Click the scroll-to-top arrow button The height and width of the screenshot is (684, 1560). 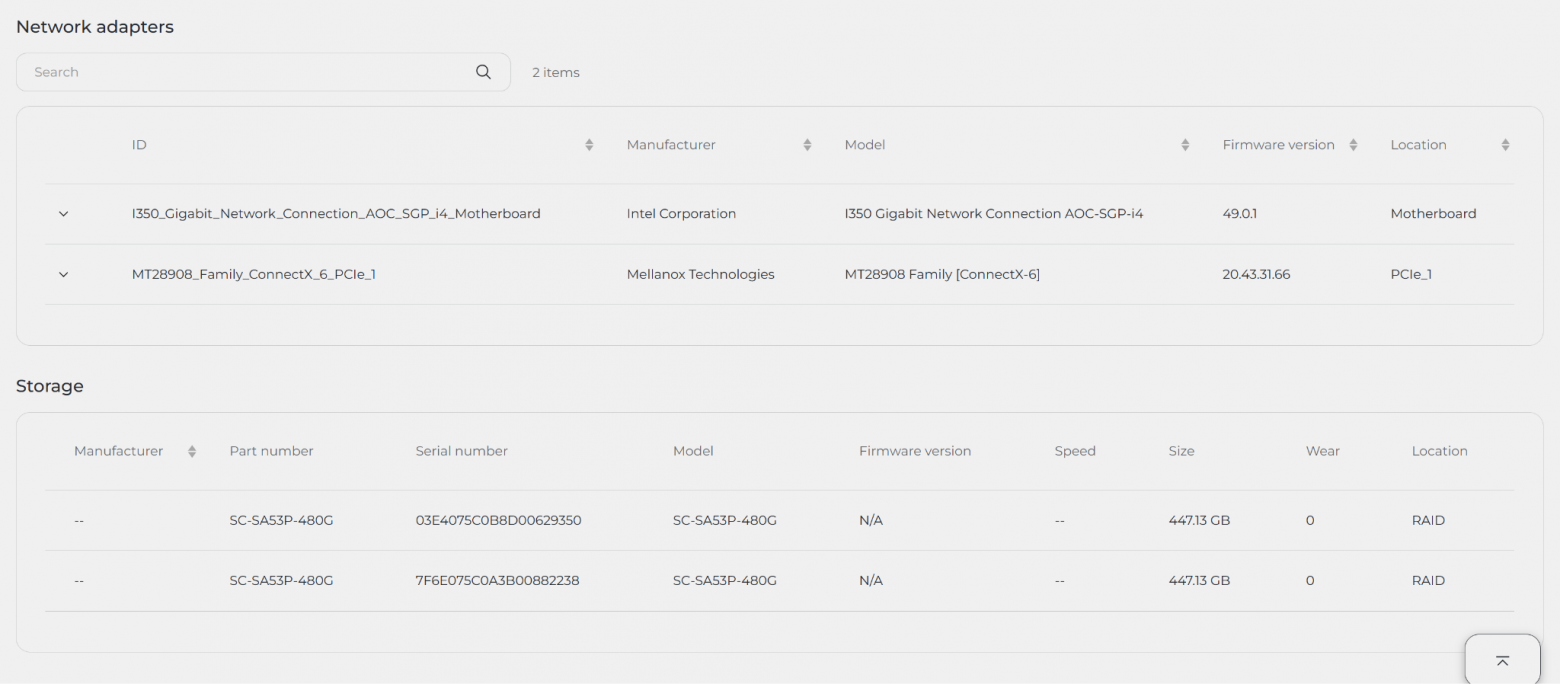[1502, 660]
